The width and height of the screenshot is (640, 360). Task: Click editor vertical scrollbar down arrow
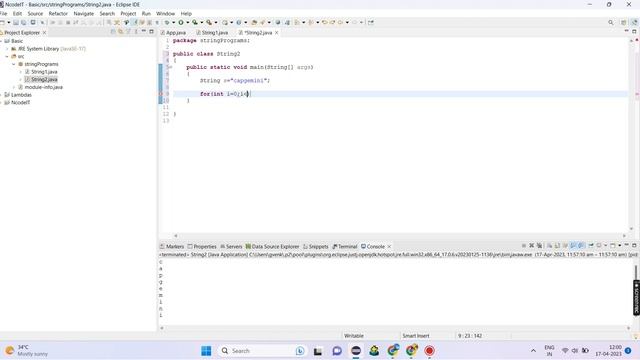632,229
